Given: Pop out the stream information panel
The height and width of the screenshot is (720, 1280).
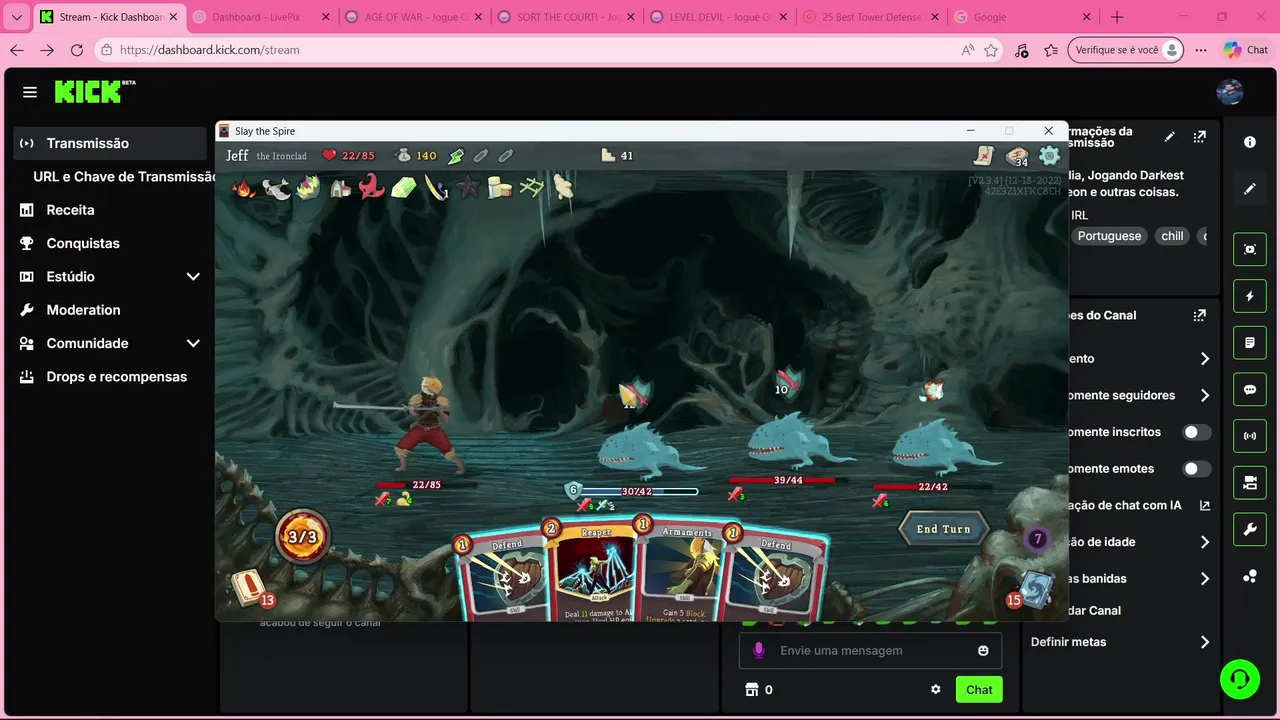Looking at the screenshot, I should tap(1199, 137).
